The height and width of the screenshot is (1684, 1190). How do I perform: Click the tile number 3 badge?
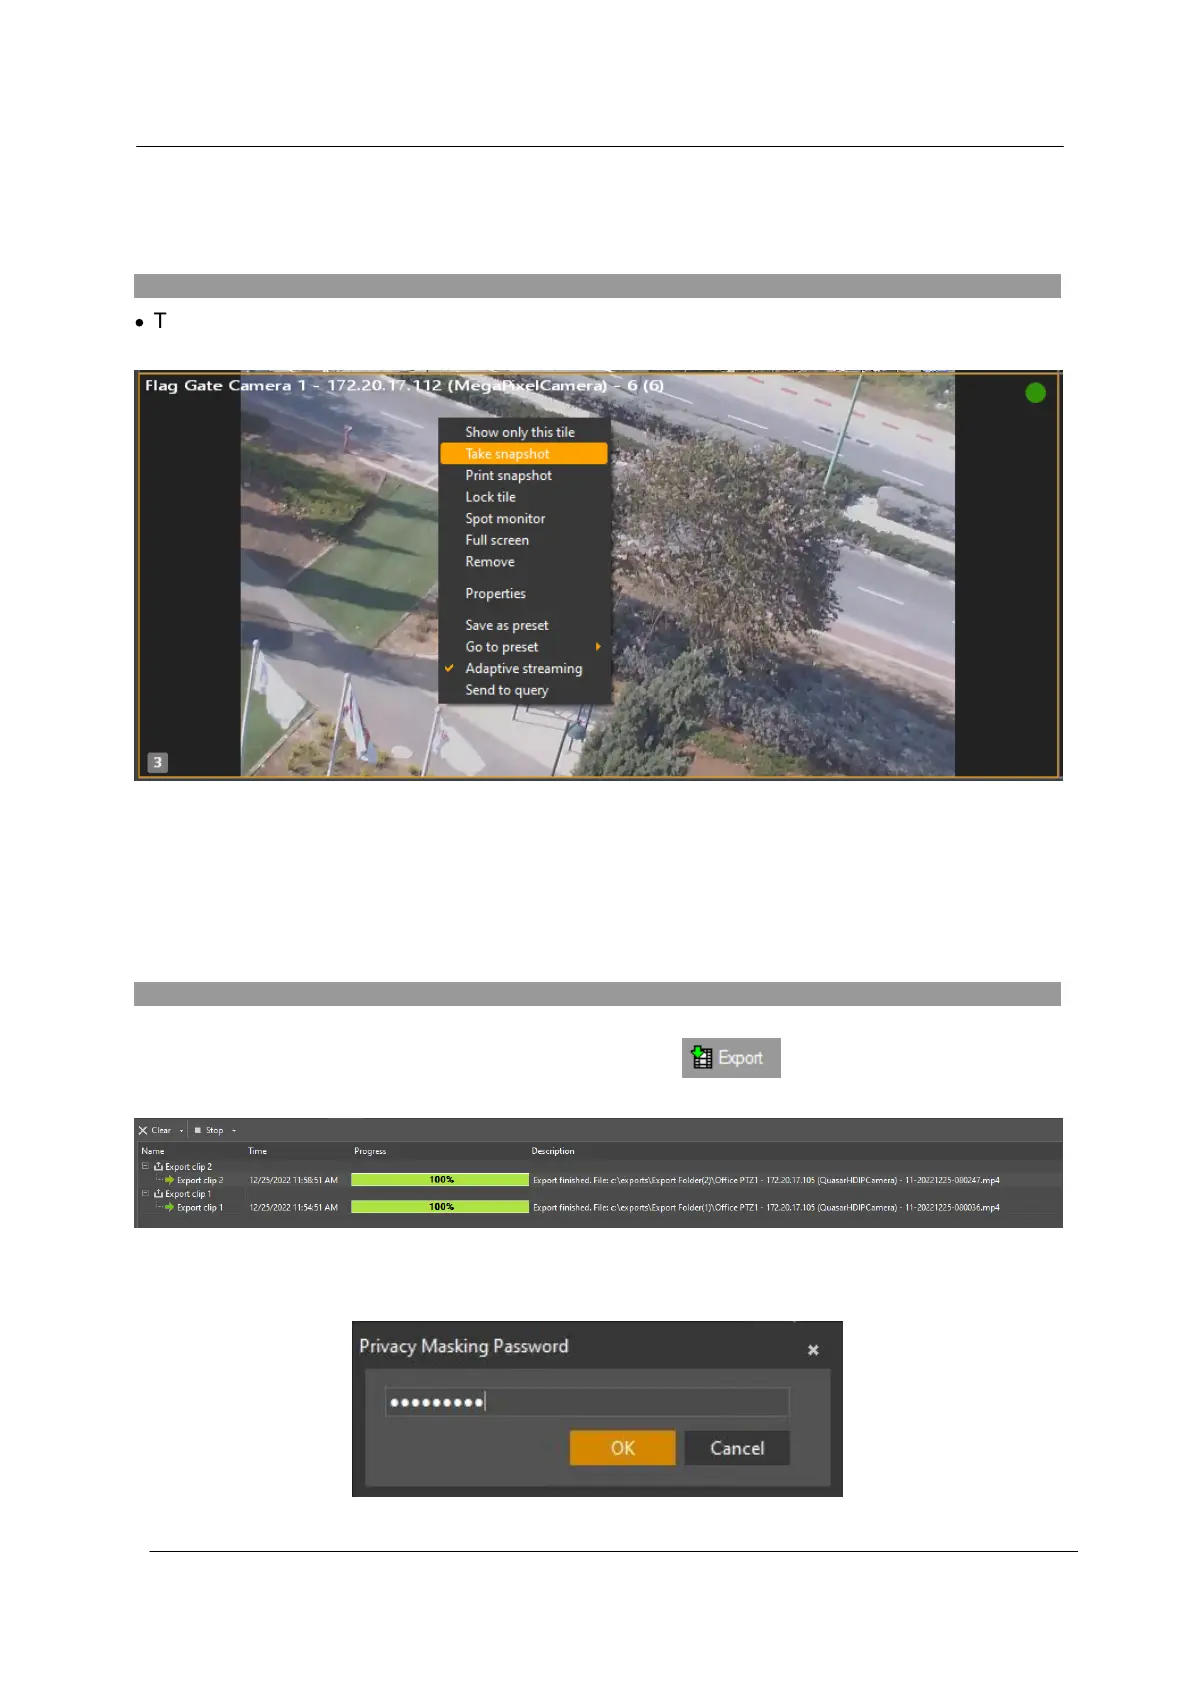(x=157, y=762)
